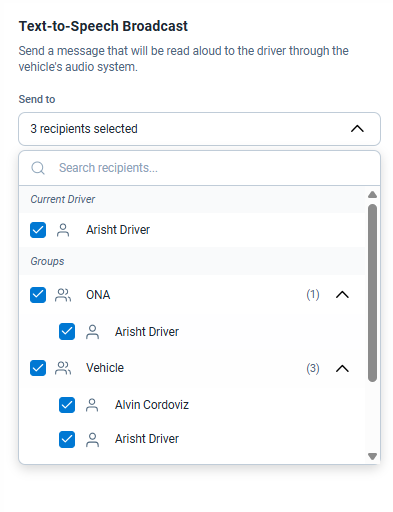Click the recipients list scrollbar thumb
The height and width of the screenshot is (512, 393).
pyautogui.click(x=372, y=293)
